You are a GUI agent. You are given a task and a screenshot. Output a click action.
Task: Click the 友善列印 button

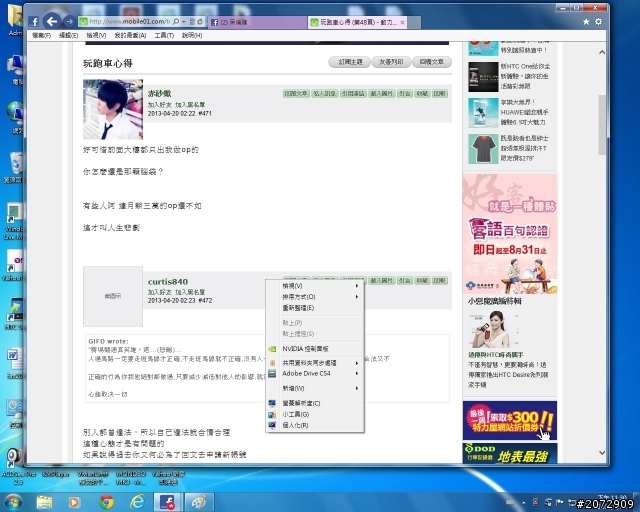pos(391,62)
